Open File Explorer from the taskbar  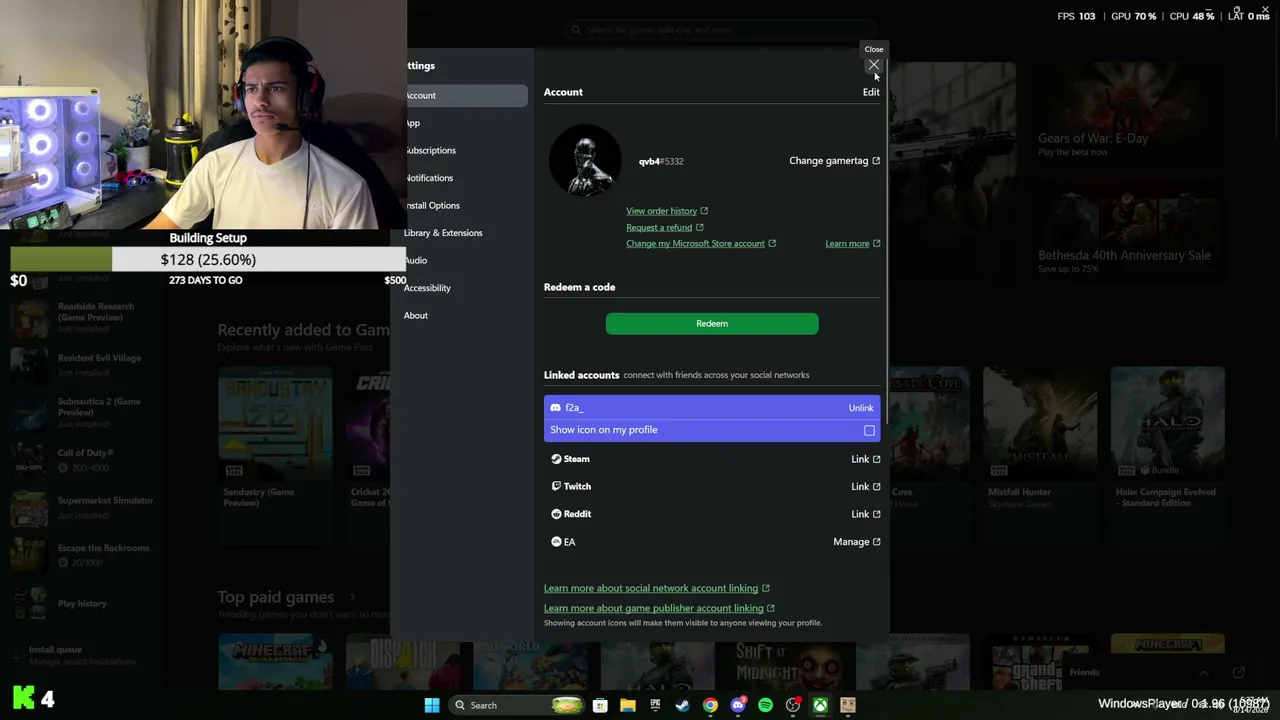coord(628,705)
